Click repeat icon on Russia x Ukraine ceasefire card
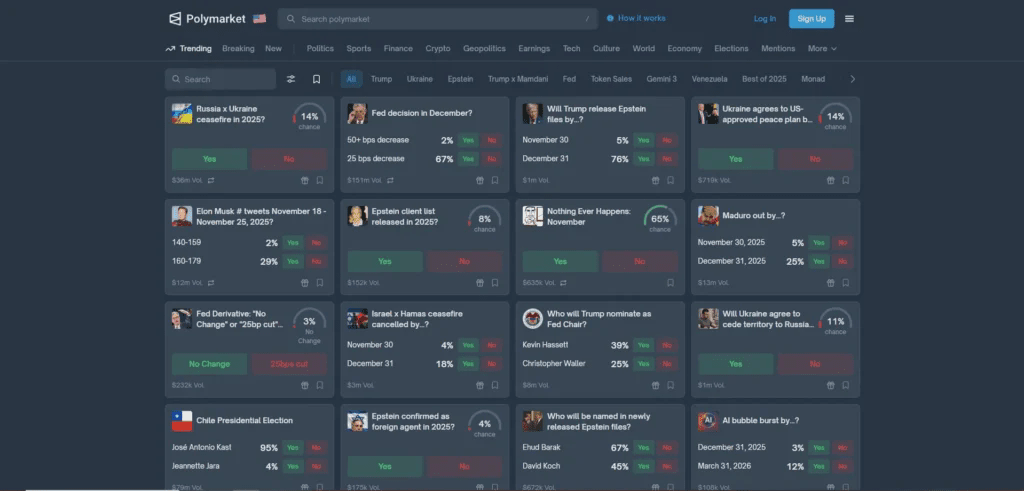Image resolution: width=1024 pixels, height=491 pixels. [211, 180]
